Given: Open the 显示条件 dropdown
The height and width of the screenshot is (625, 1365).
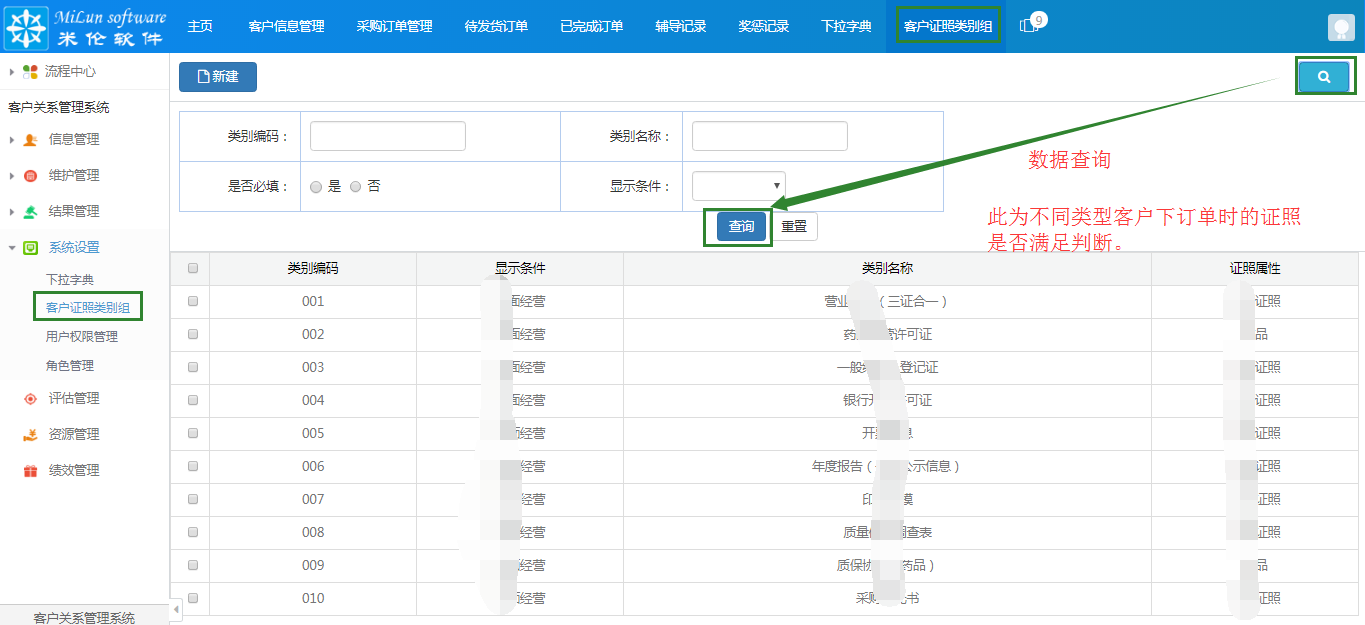Looking at the screenshot, I should [x=738, y=186].
